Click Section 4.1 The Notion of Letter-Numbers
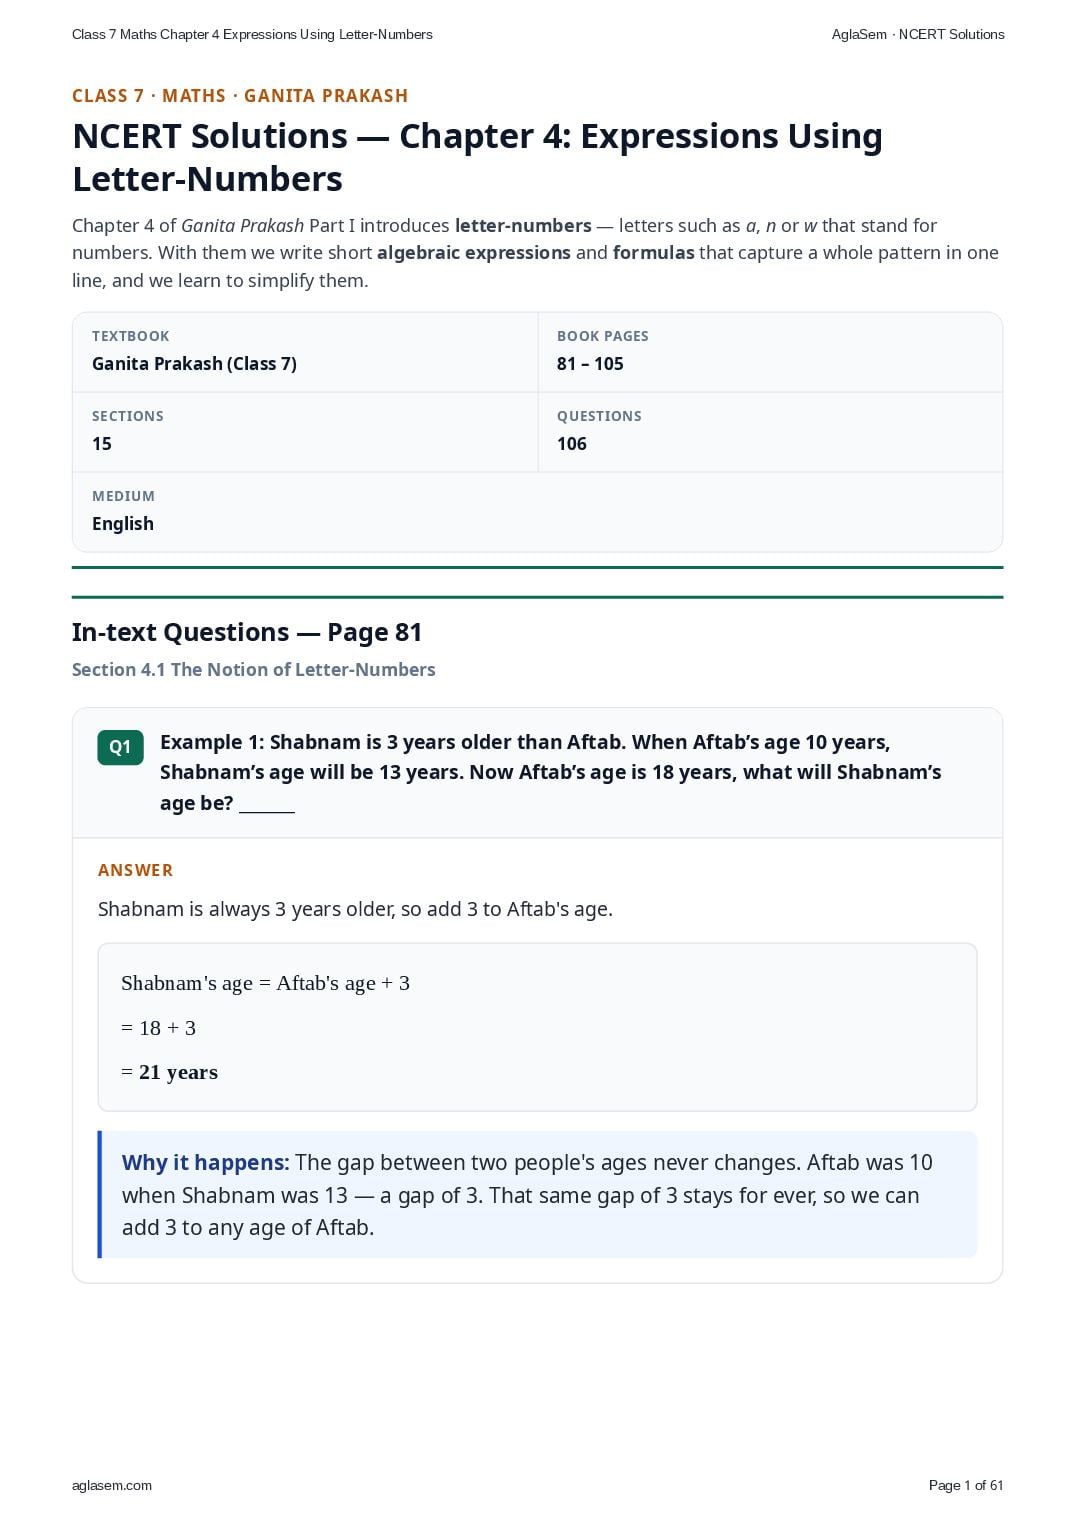This screenshot has height=1522, width=1076. click(254, 670)
